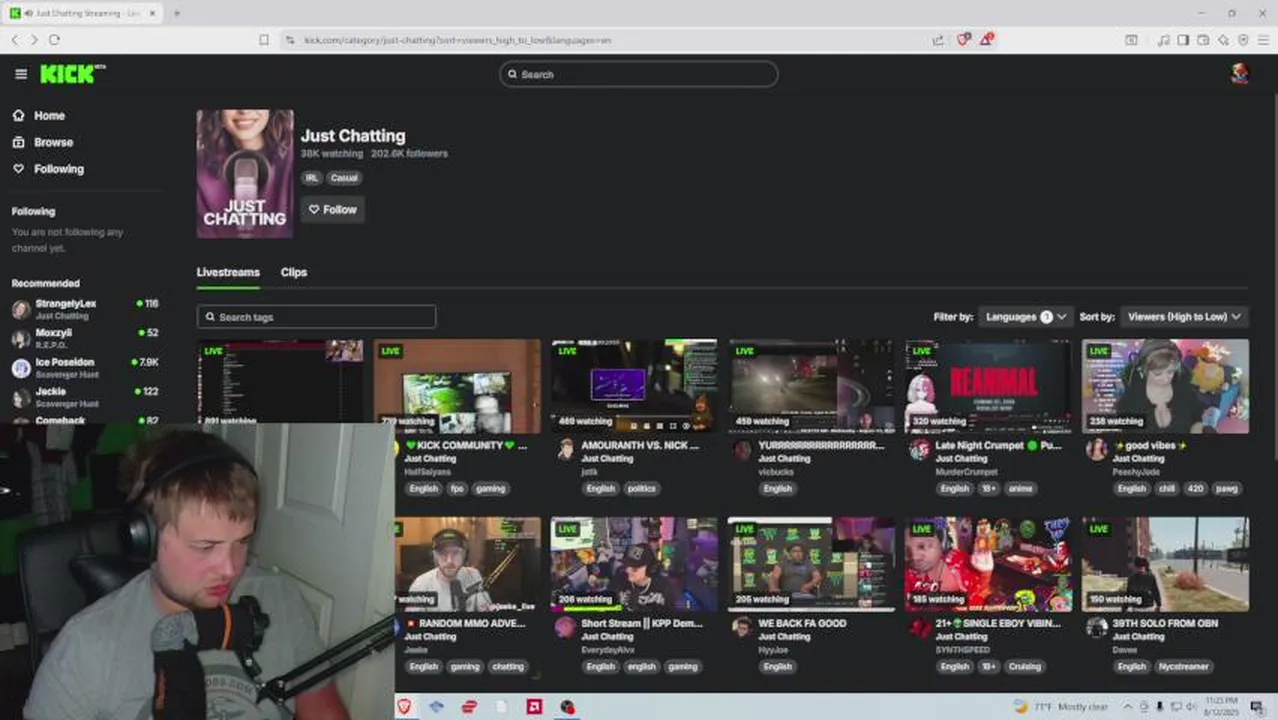Open Browse in the sidebar
Image resolution: width=1278 pixels, height=720 pixels.
click(53, 142)
